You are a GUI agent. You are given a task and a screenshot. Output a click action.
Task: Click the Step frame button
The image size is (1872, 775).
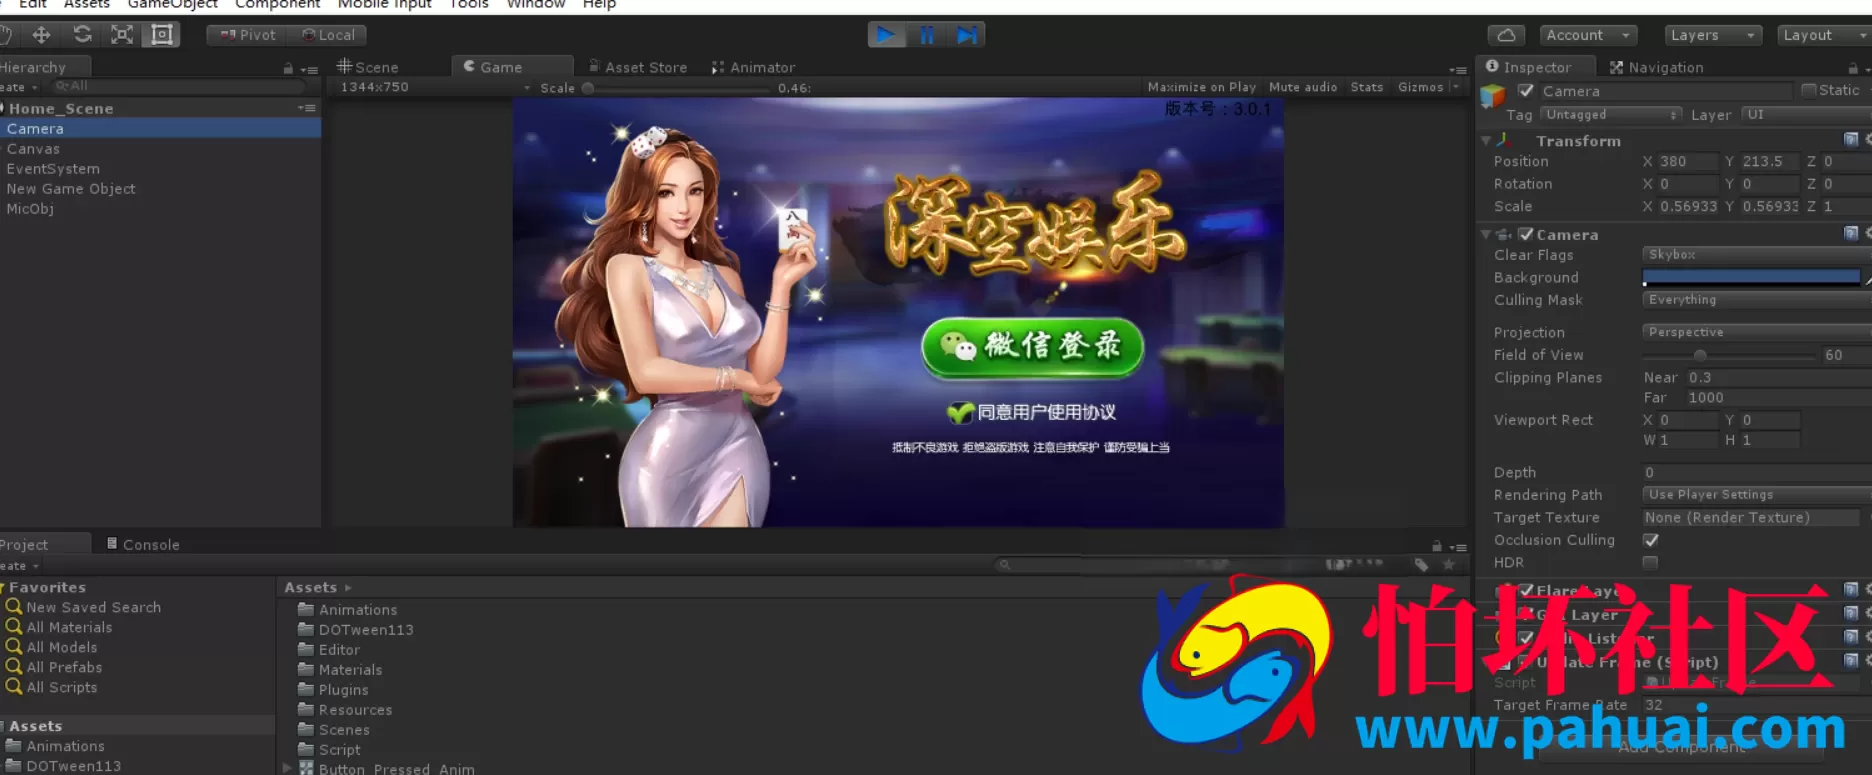966,35
